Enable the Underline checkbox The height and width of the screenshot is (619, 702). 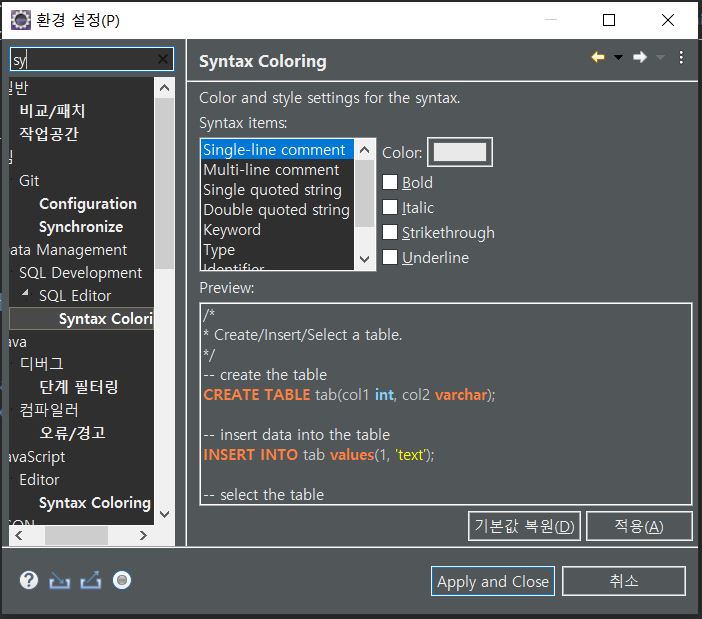[390, 257]
